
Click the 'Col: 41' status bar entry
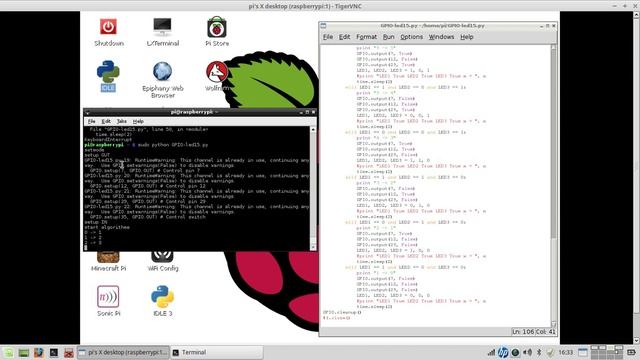click(x=546, y=332)
